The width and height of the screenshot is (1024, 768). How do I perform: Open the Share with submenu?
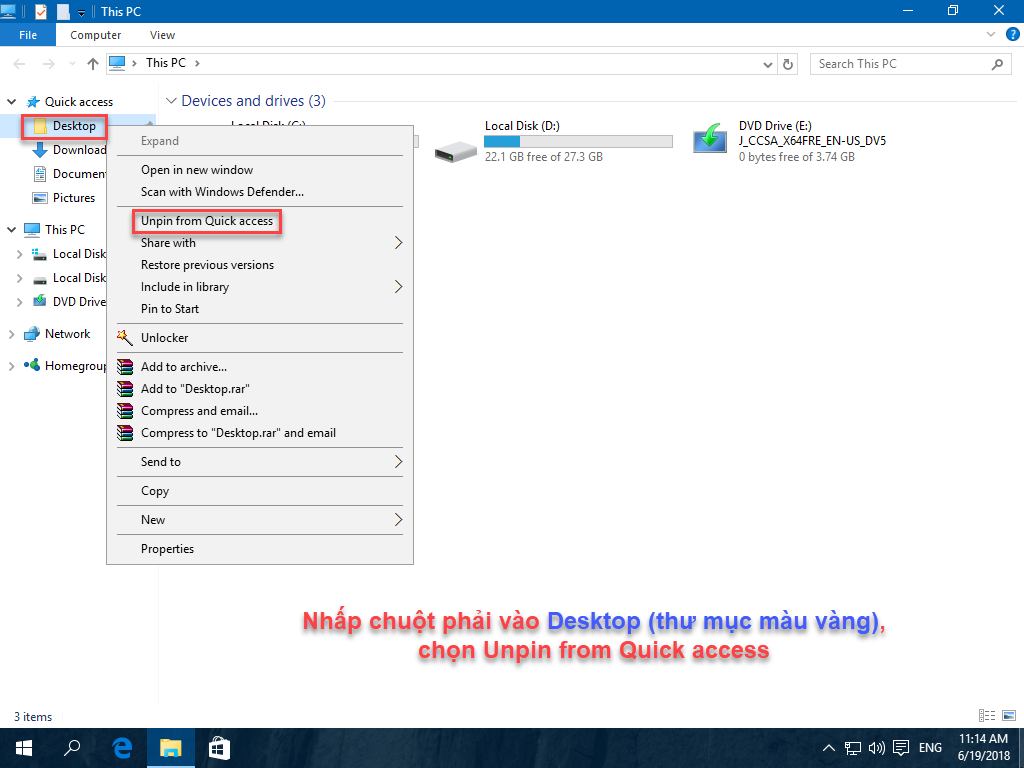tap(167, 242)
